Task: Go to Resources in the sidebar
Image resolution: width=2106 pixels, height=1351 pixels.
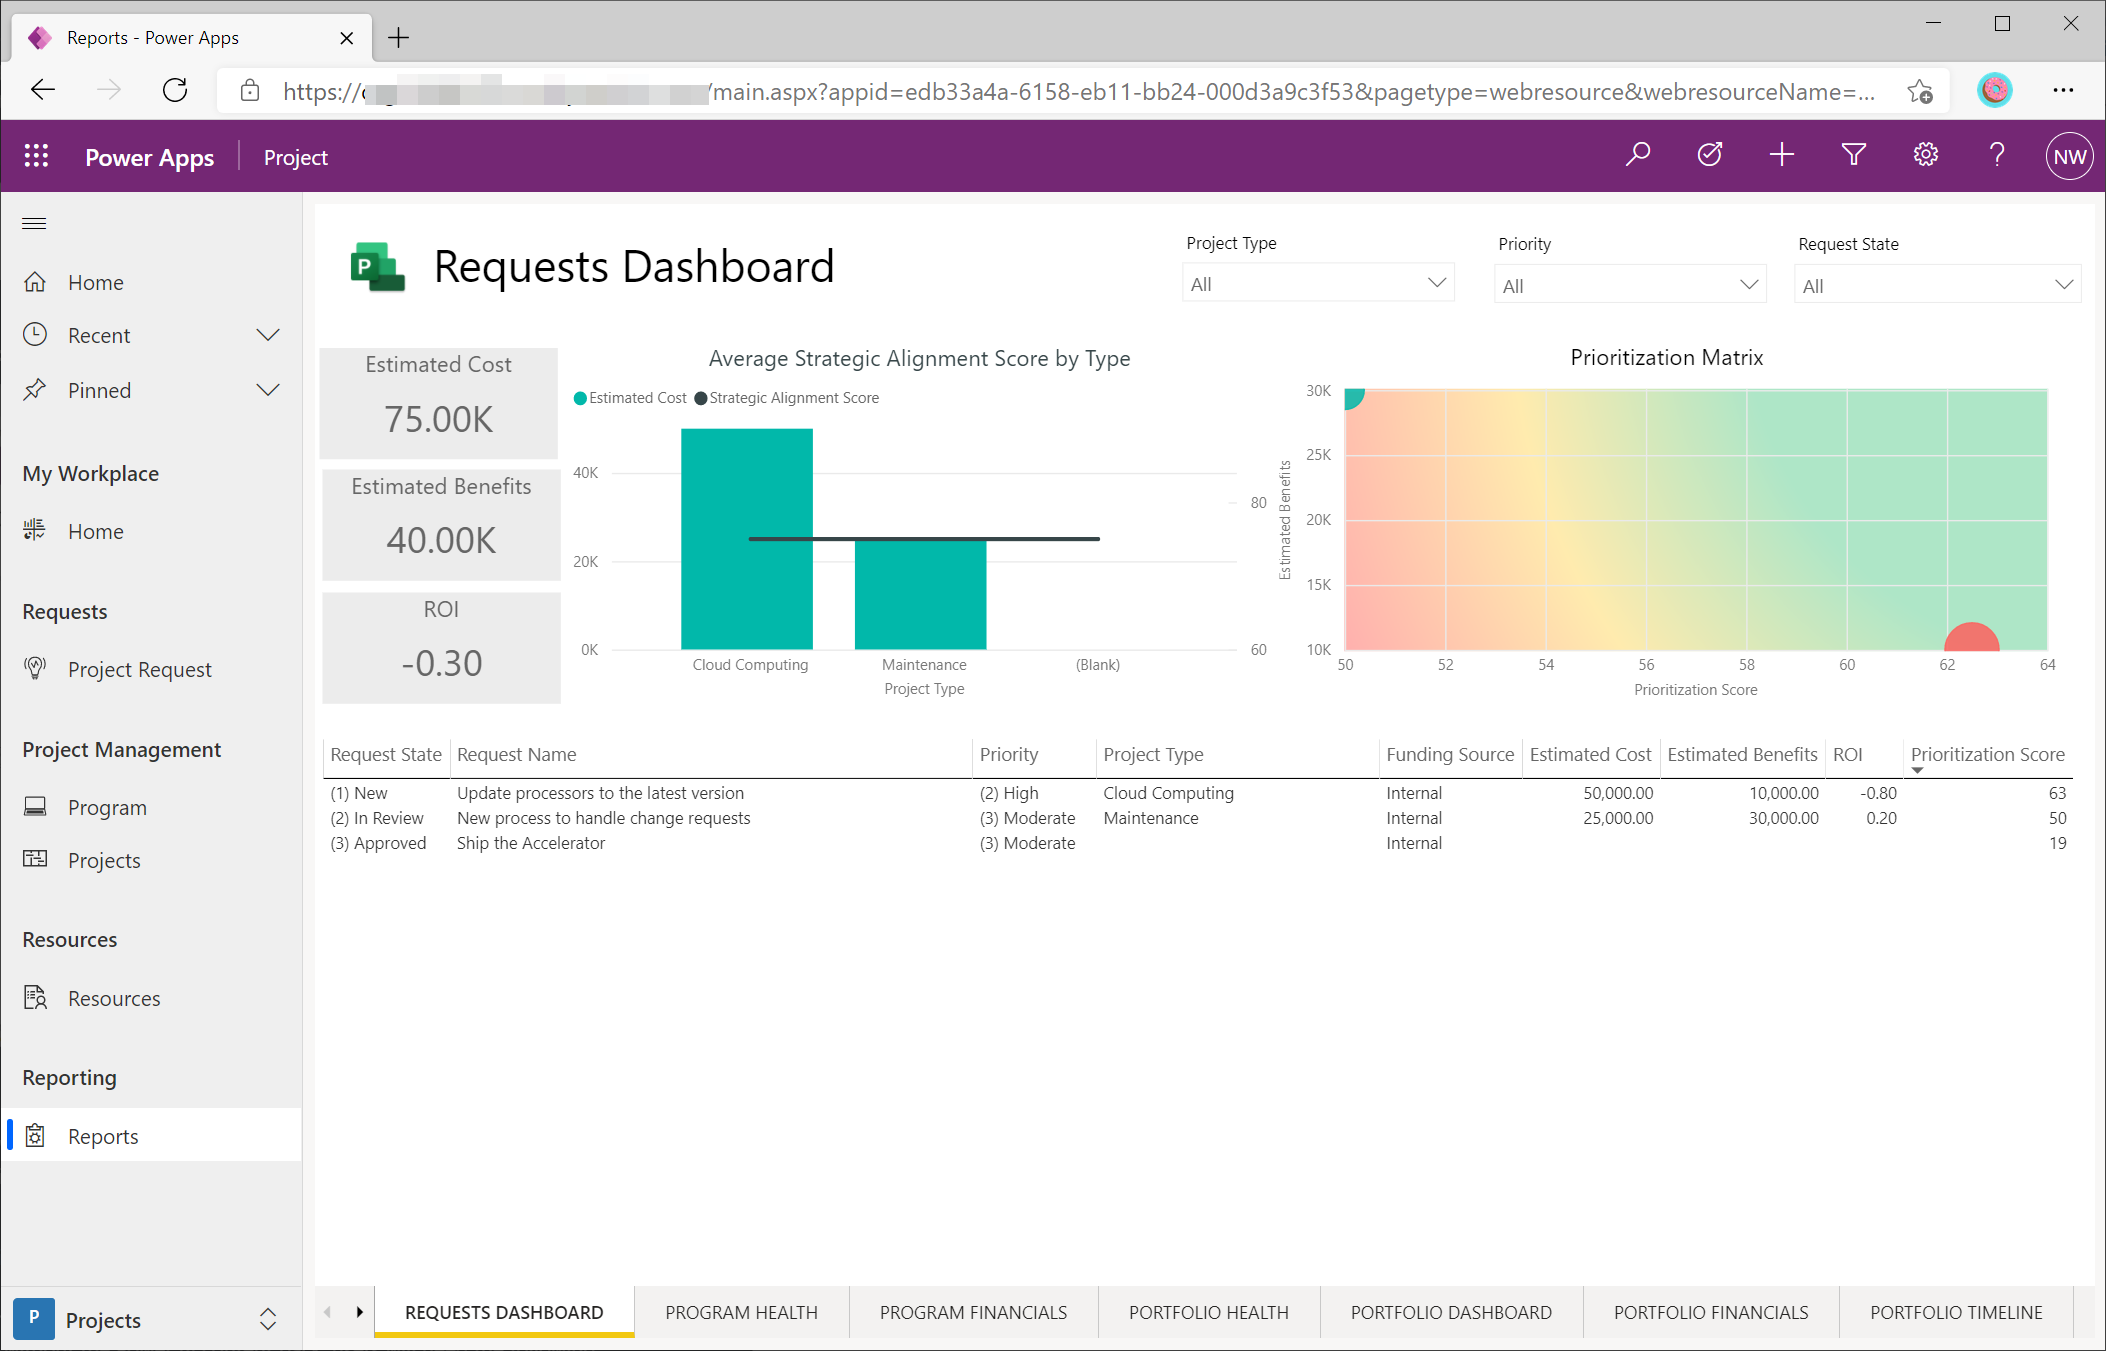Action: pos(114,998)
